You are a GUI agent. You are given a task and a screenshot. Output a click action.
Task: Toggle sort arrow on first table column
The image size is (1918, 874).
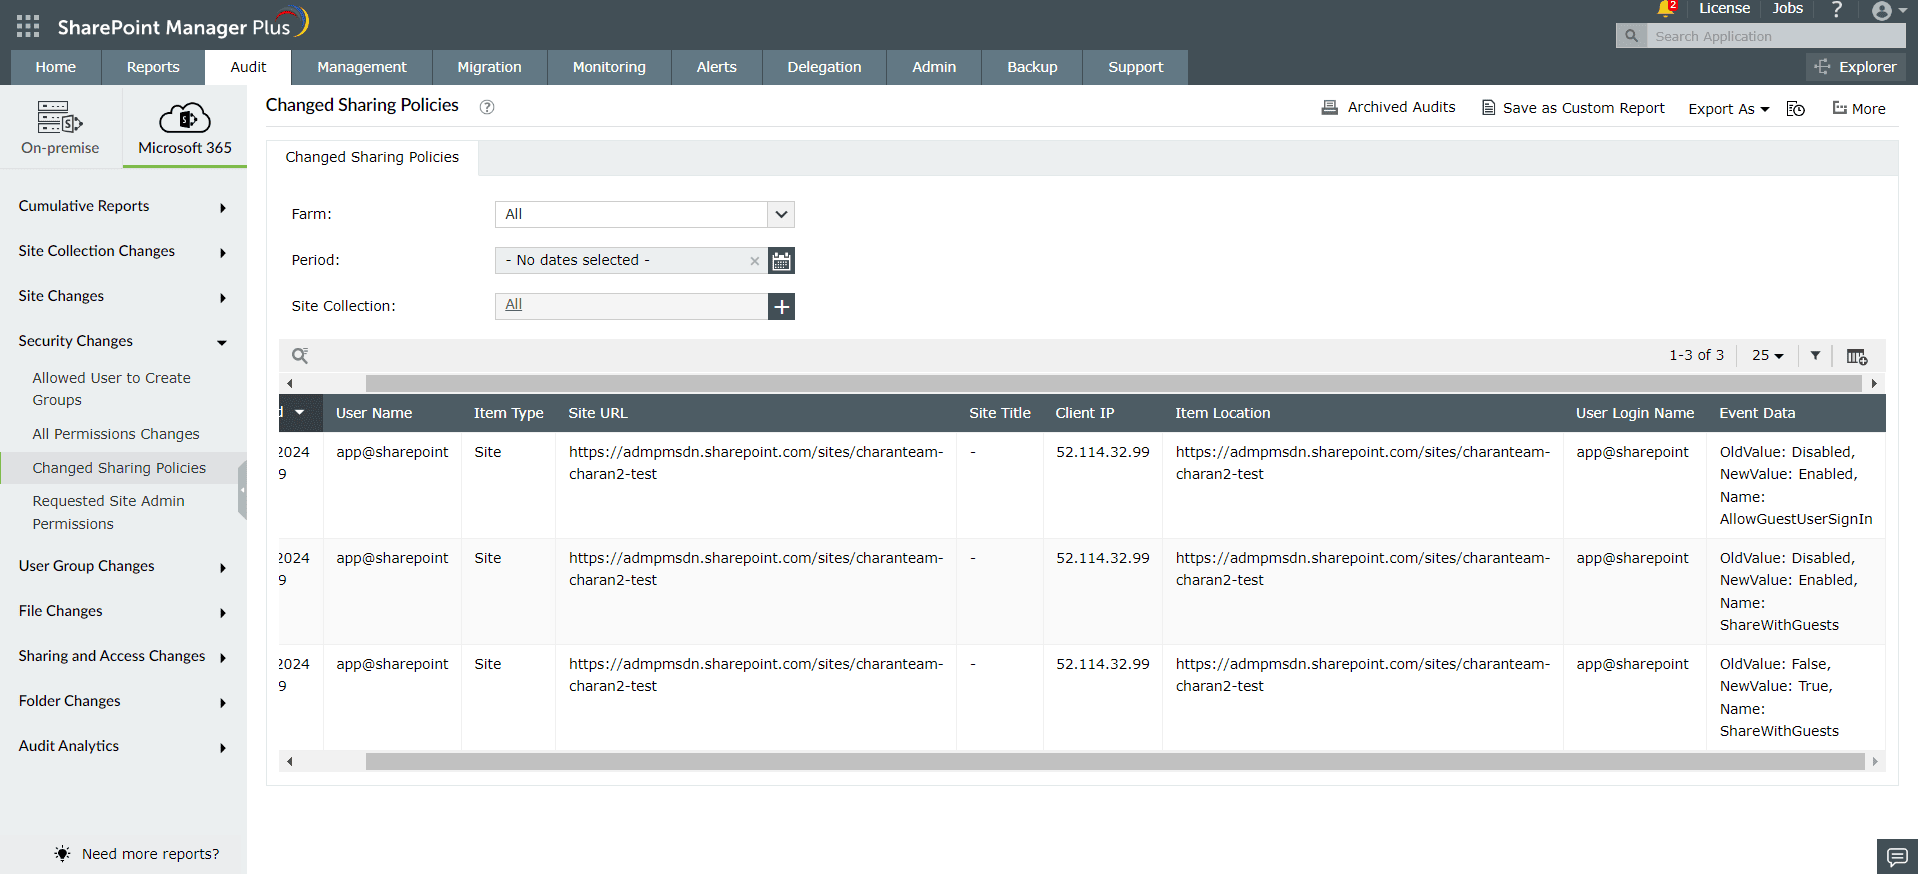(x=299, y=412)
